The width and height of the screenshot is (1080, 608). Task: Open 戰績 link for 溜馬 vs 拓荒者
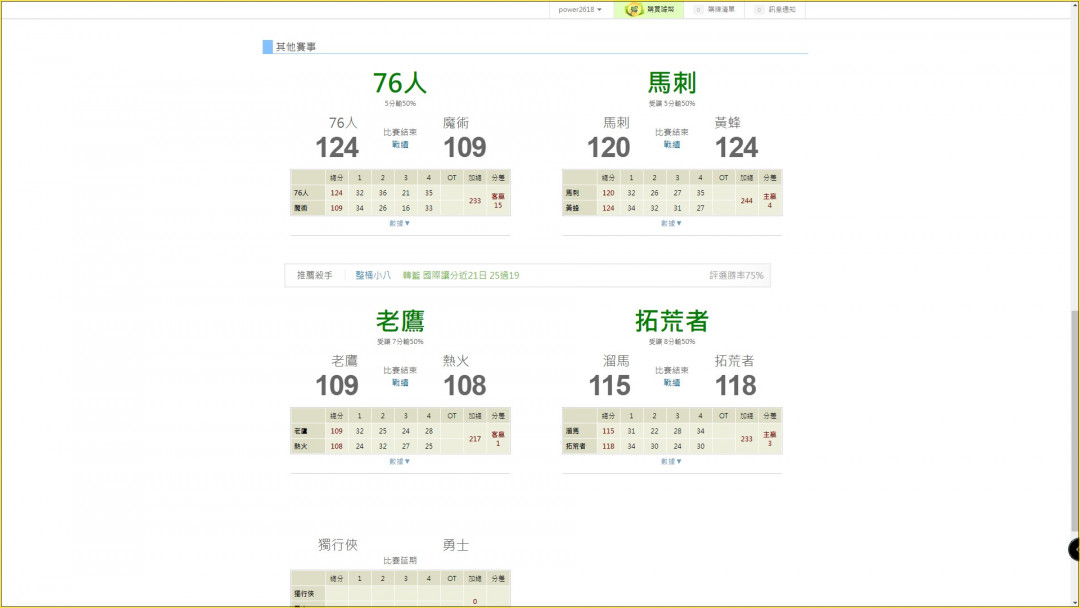(672, 383)
